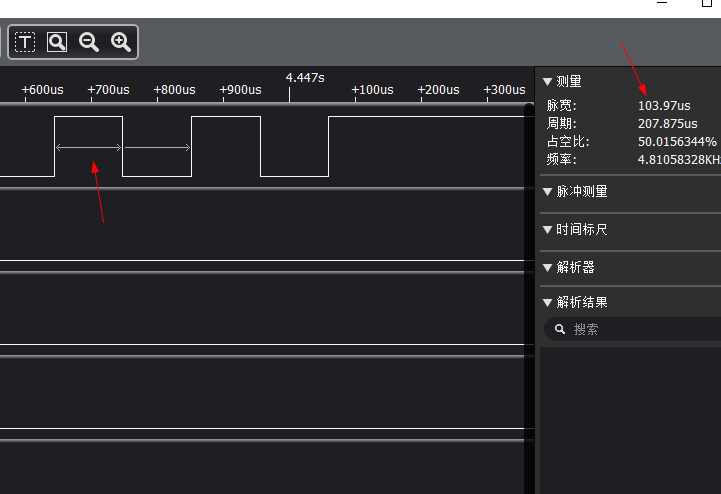Image resolution: width=721 pixels, height=494 pixels.
Task: Click the +100us ruler tick label
Action: [x=372, y=90]
